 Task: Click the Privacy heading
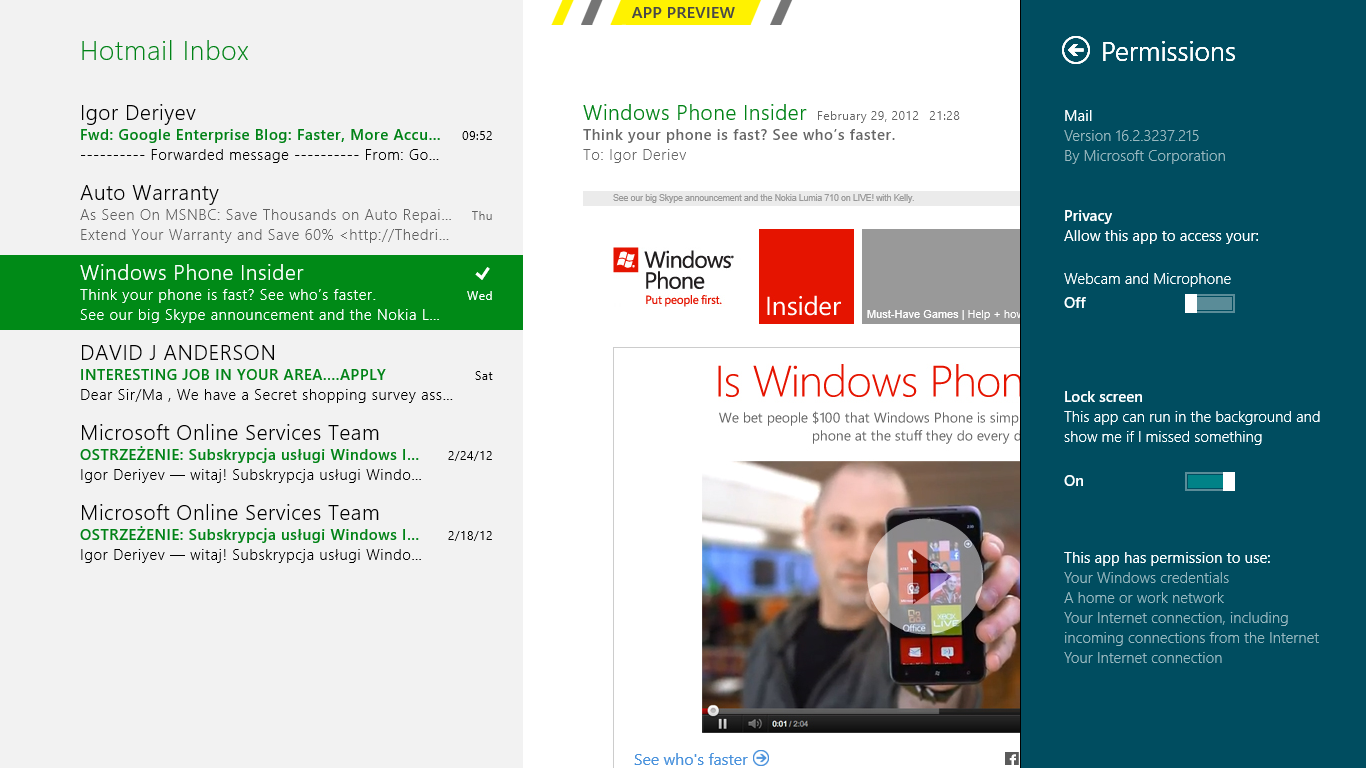(1088, 216)
